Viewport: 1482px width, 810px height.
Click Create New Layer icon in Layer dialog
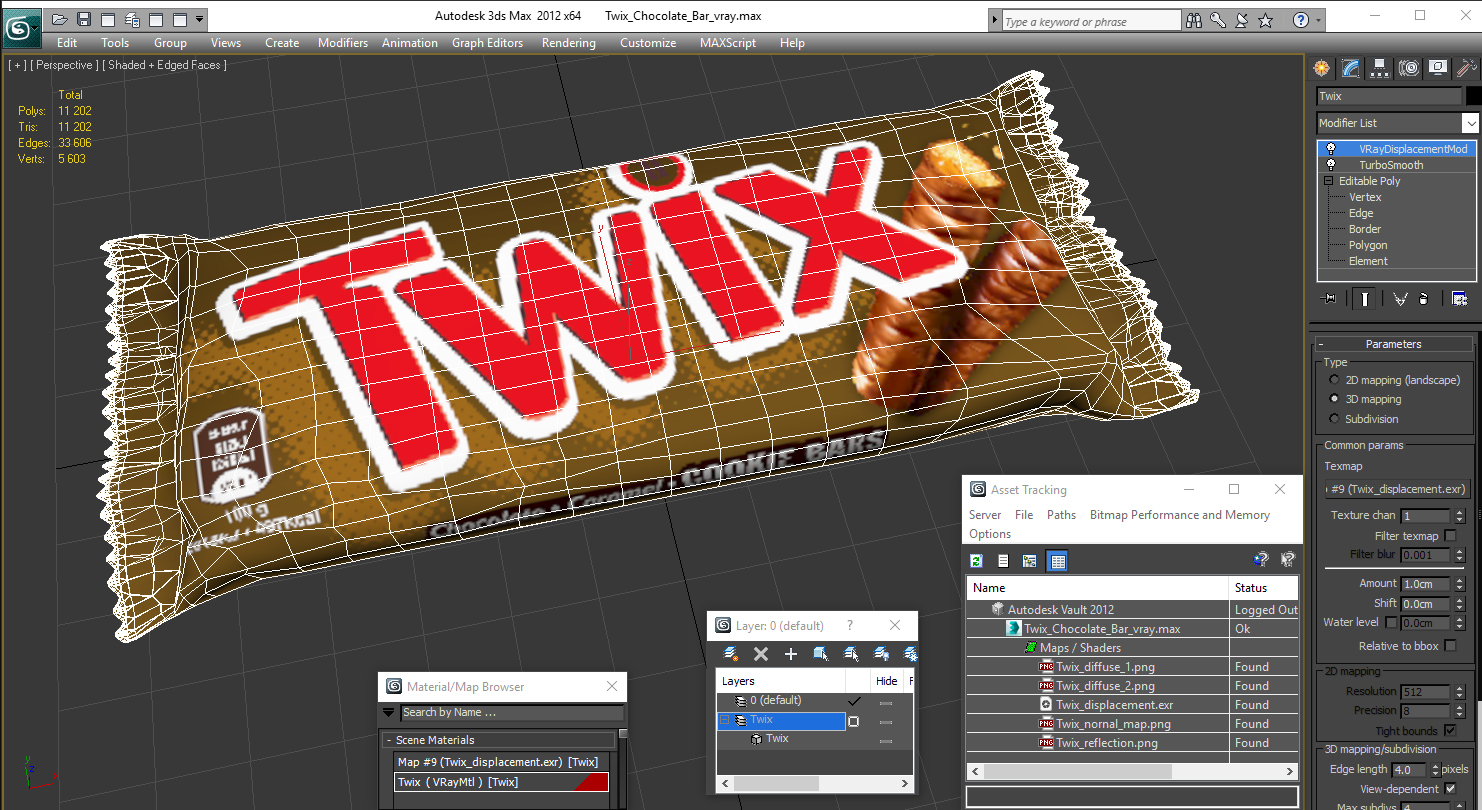tap(731, 654)
